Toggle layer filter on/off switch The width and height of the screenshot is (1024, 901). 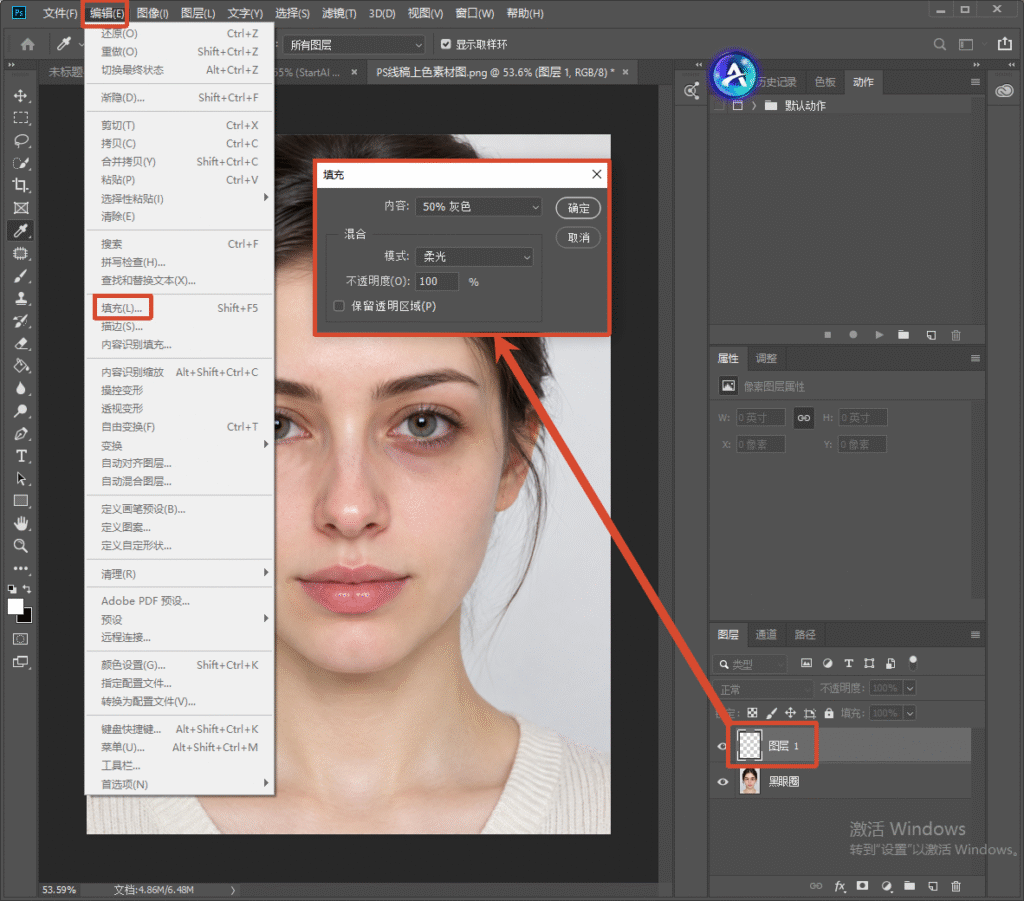913,663
